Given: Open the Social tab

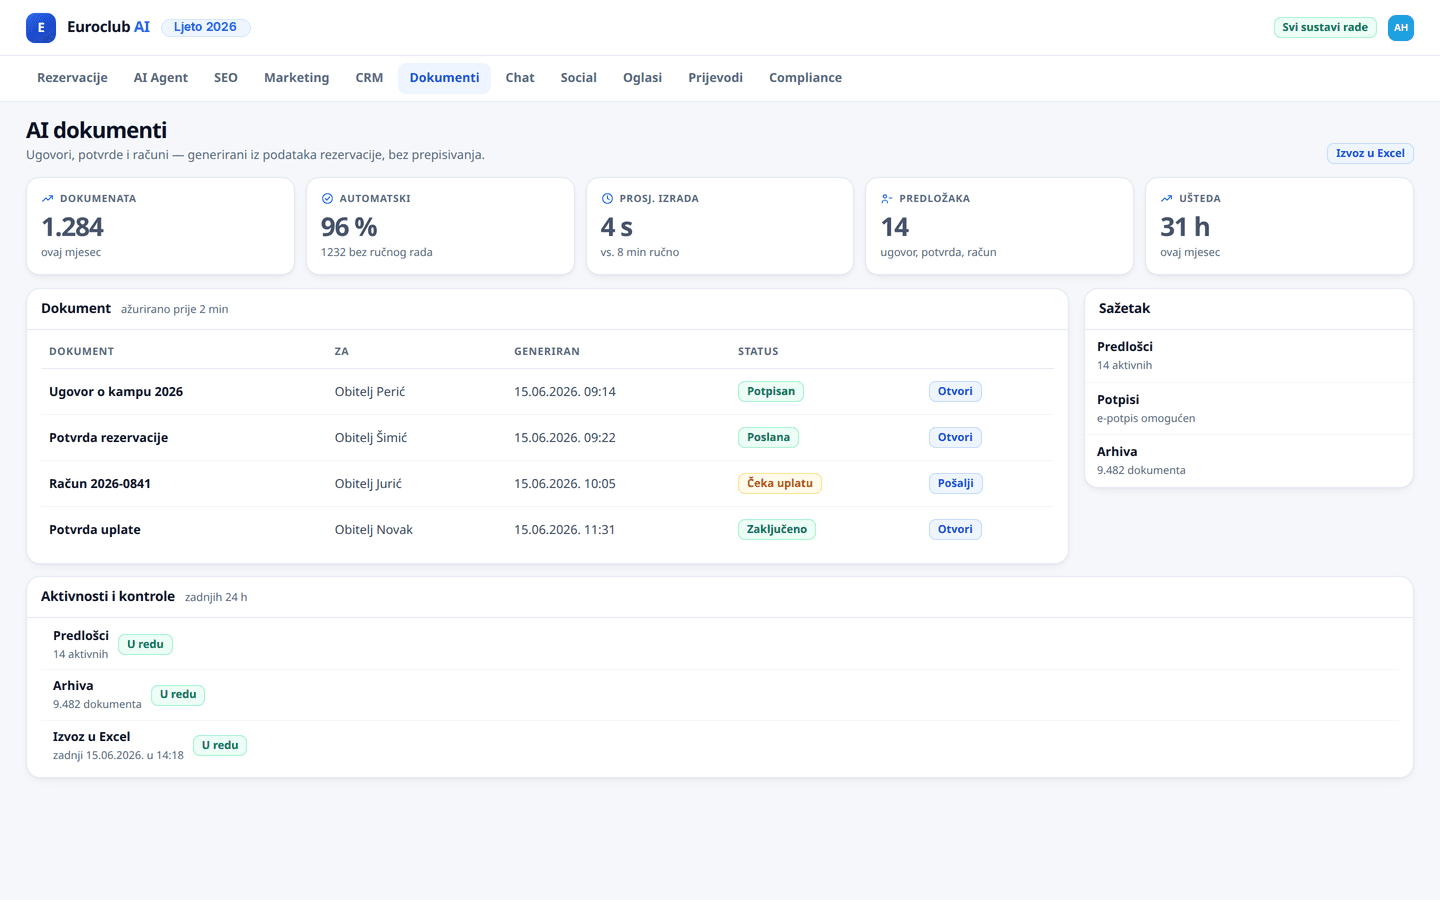Looking at the screenshot, I should tap(578, 78).
